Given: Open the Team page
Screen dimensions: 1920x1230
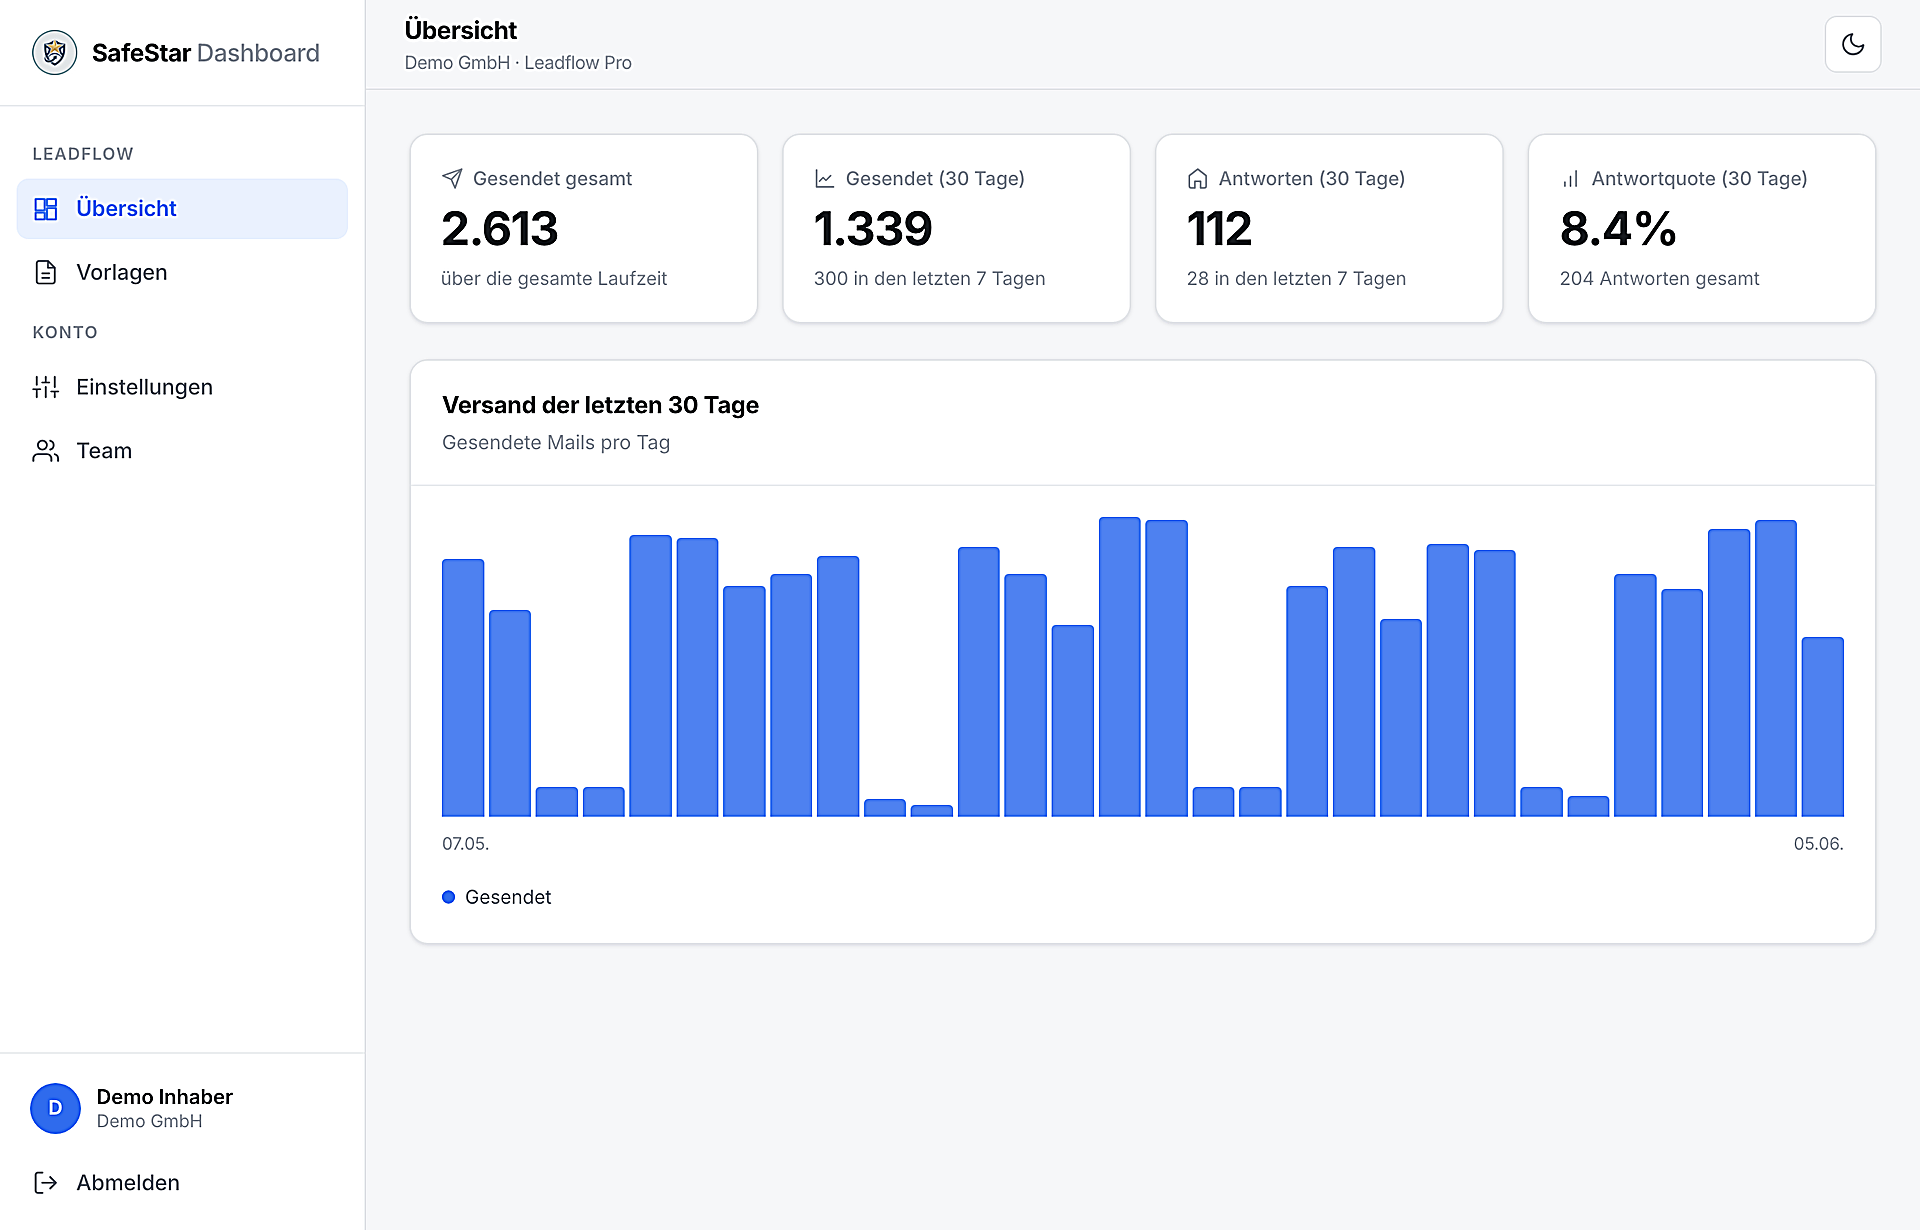Looking at the screenshot, I should [182, 451].
